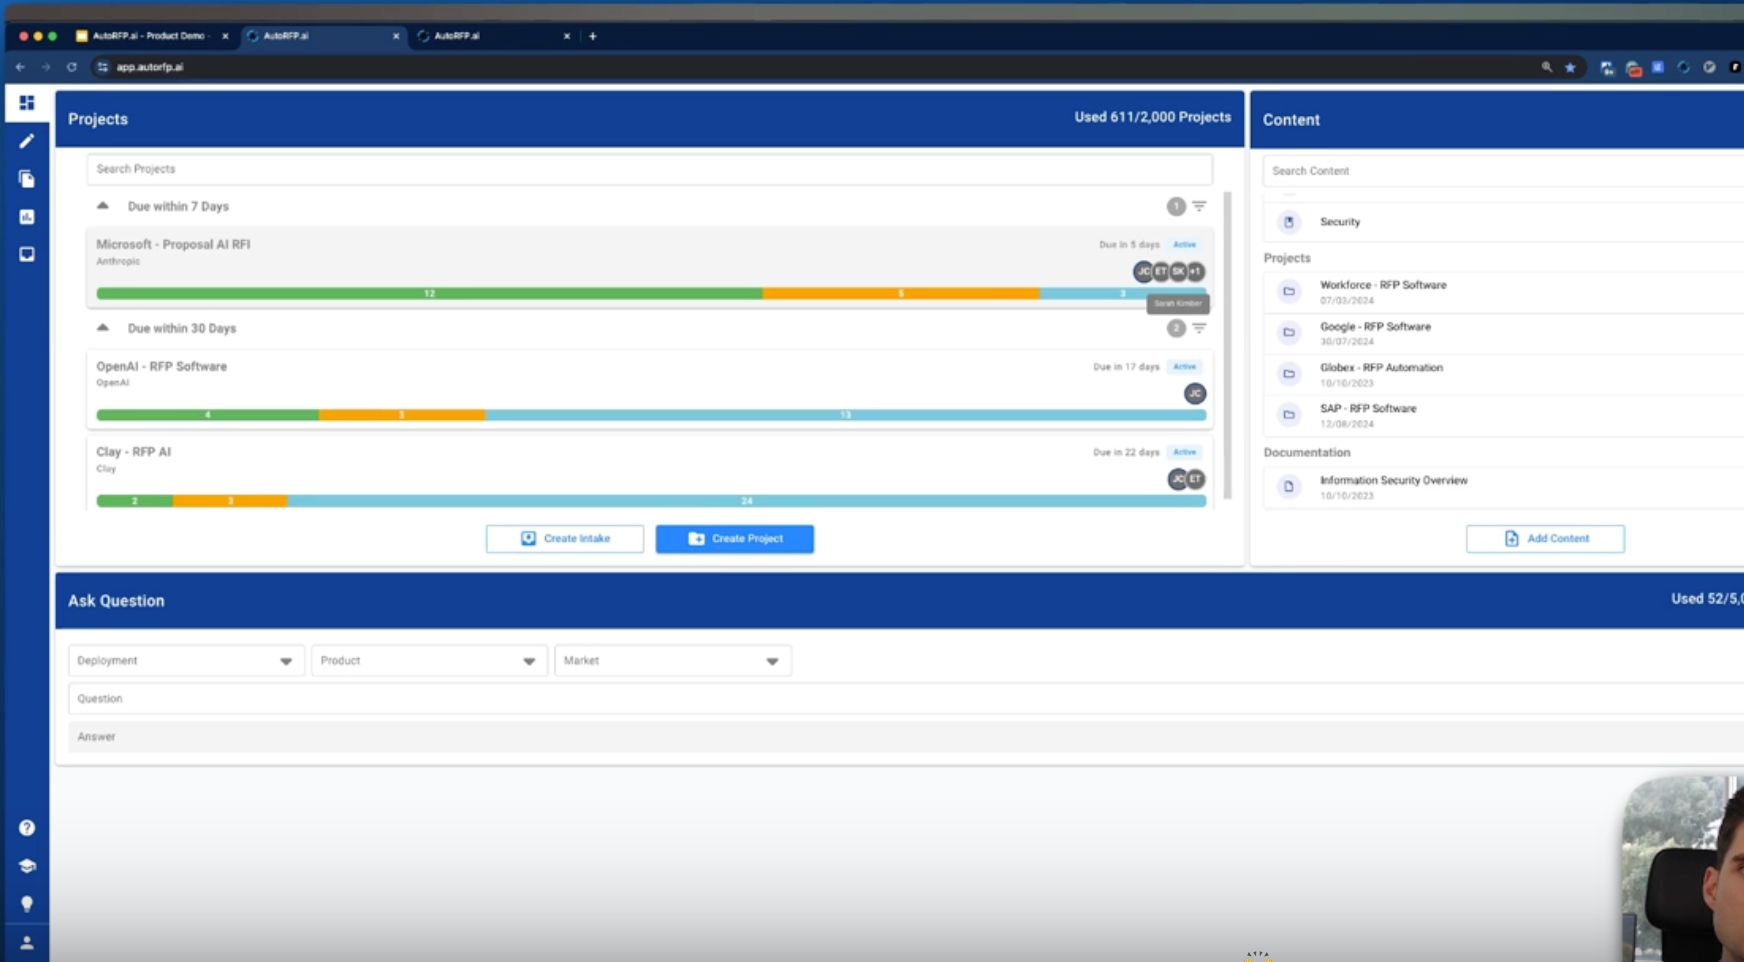Open the Clay - RFP AI project
The width and height of the screenshot is (1744, 962).
pyautogui.click(x=133, y=451)
